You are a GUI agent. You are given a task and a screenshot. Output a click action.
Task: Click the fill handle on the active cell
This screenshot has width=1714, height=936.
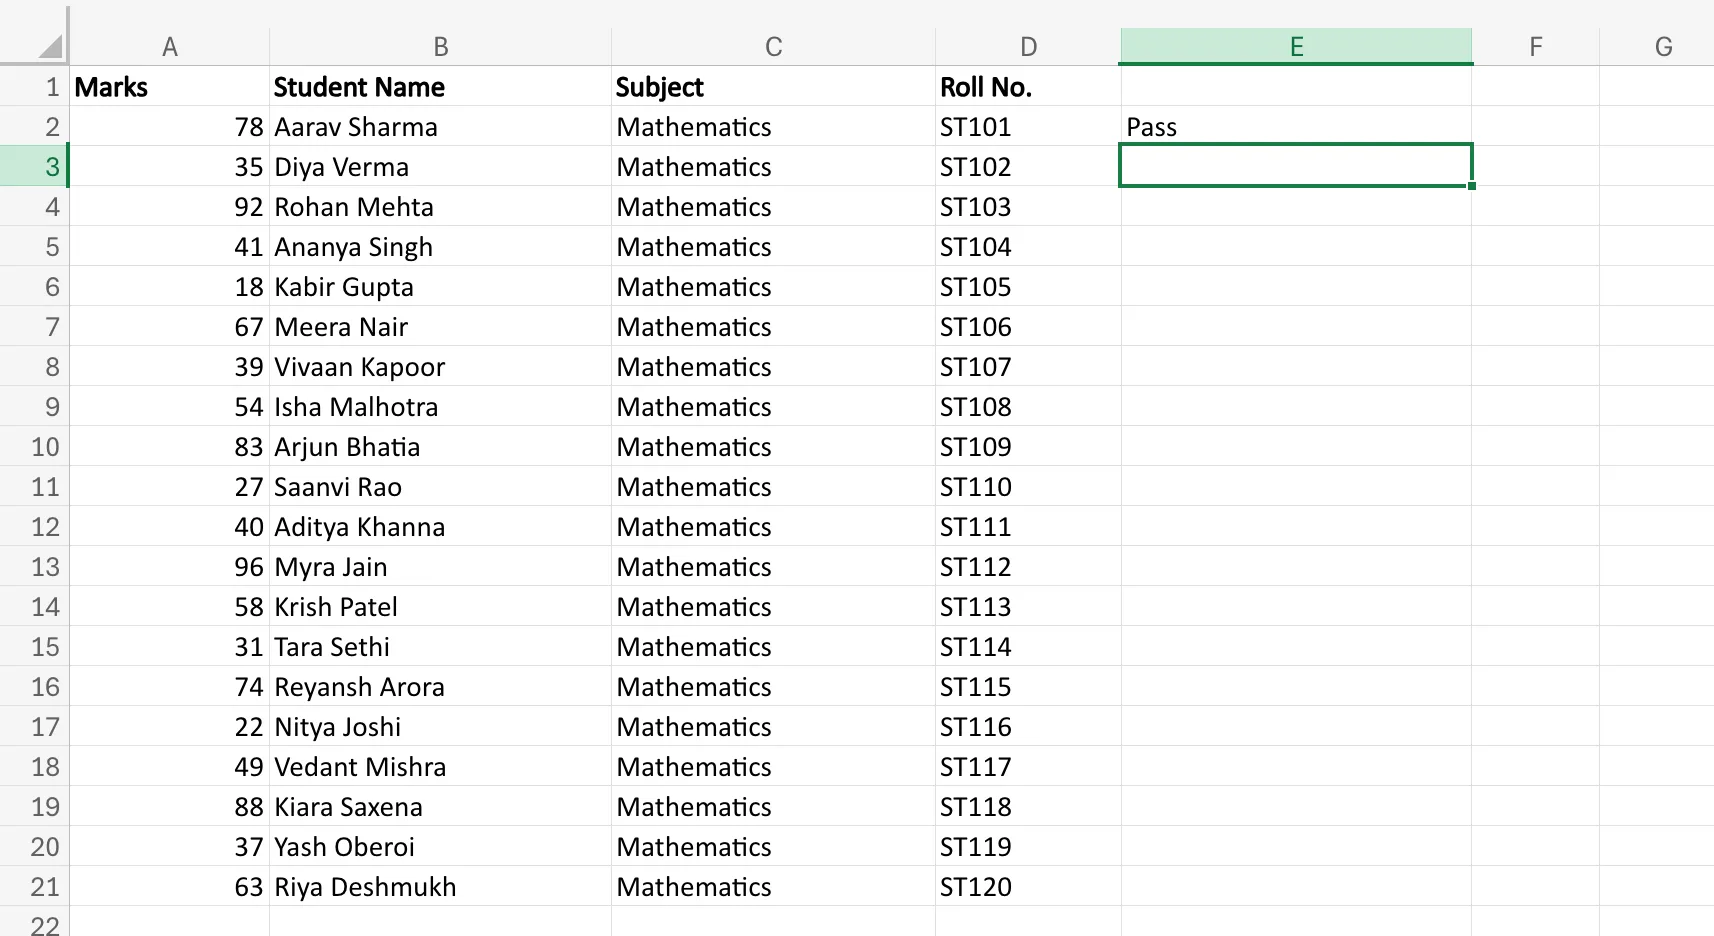pos(1471,187)
